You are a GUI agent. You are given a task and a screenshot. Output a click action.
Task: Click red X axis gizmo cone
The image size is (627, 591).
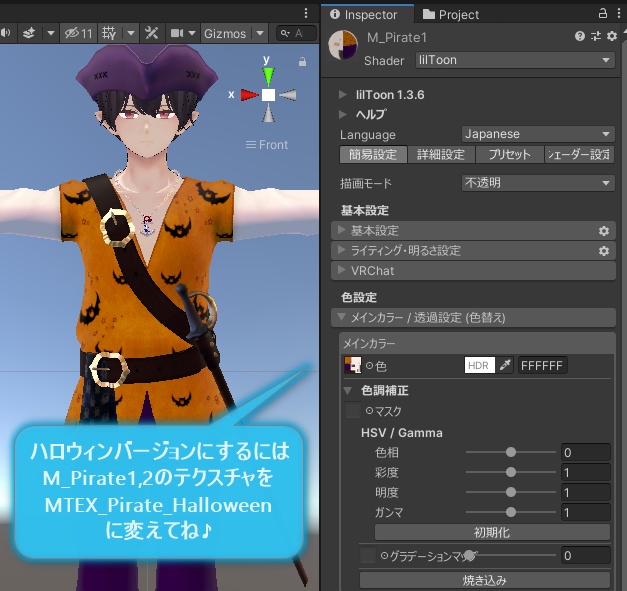pos(249,95)
